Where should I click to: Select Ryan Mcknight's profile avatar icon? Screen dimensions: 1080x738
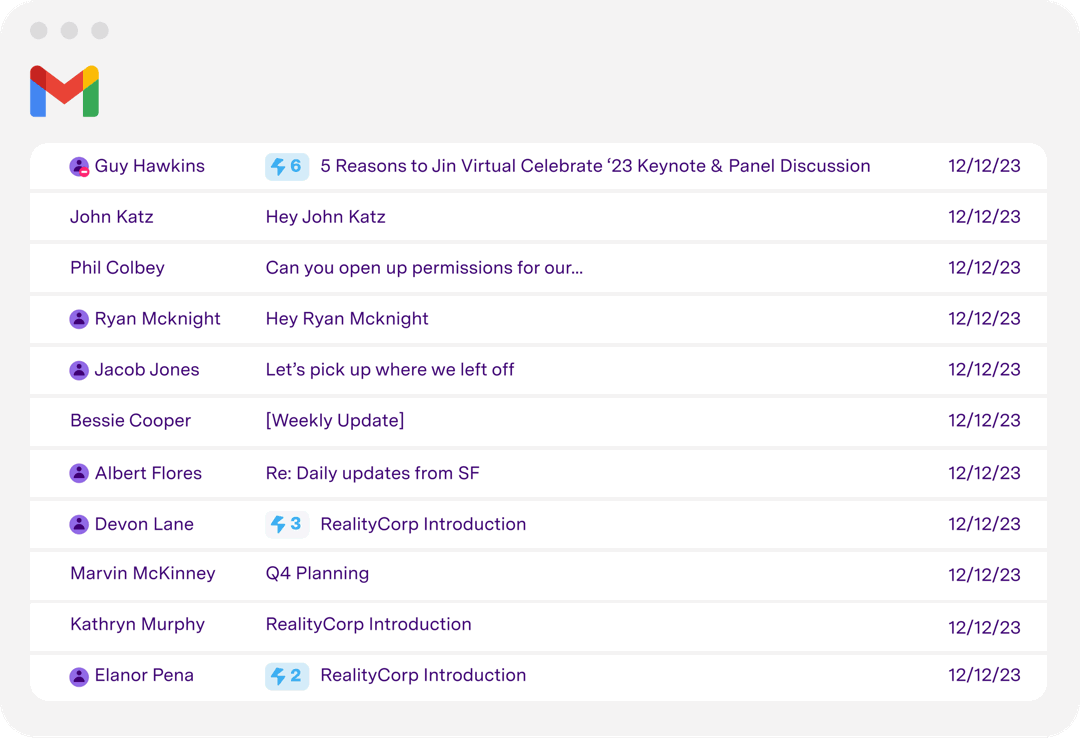point(79,318)
